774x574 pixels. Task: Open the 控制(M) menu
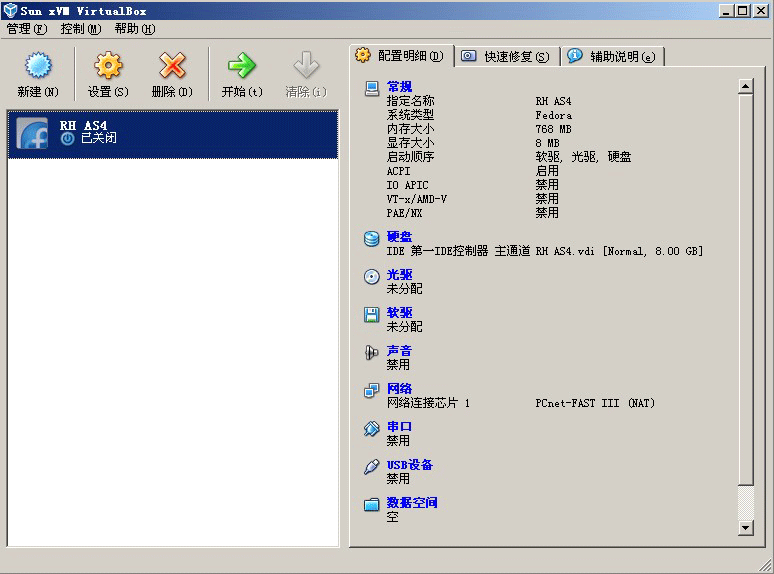(x=81, y=29)
